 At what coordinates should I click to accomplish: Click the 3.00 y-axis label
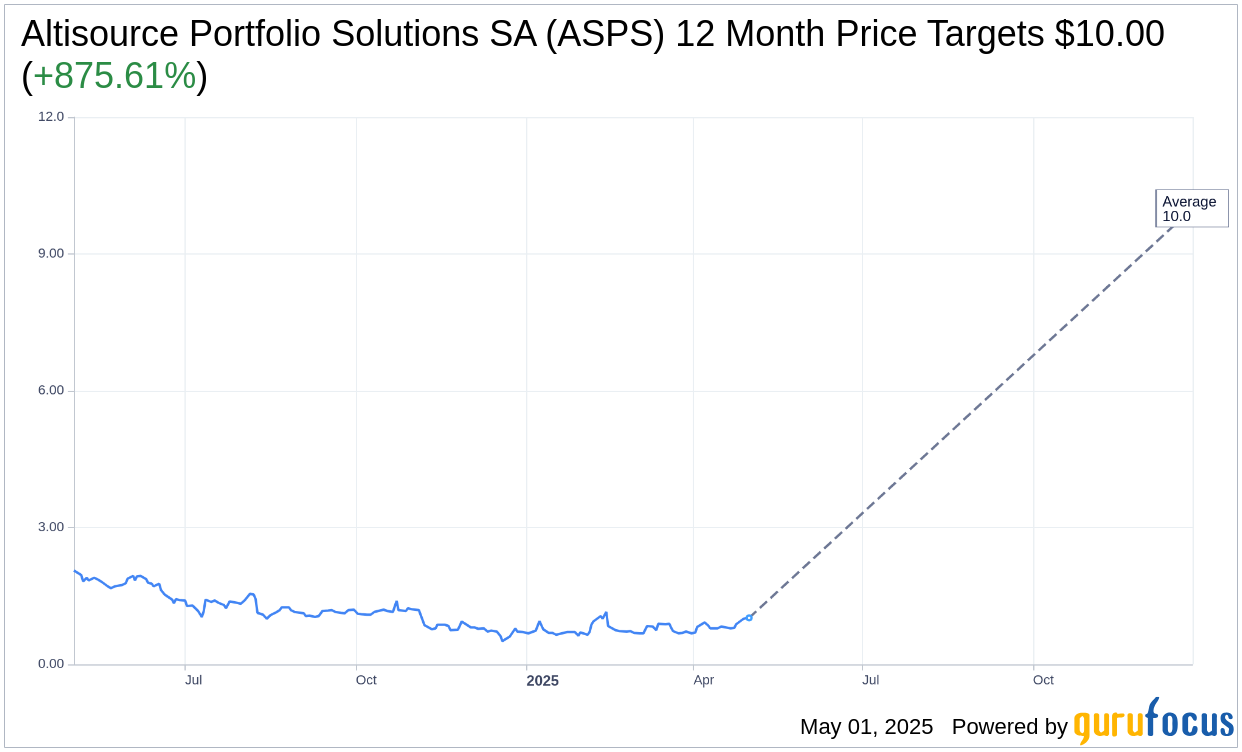point(51,527)
